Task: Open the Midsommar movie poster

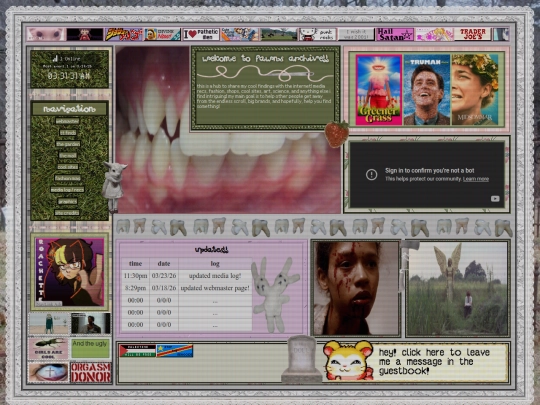Action: pos(475,90)
